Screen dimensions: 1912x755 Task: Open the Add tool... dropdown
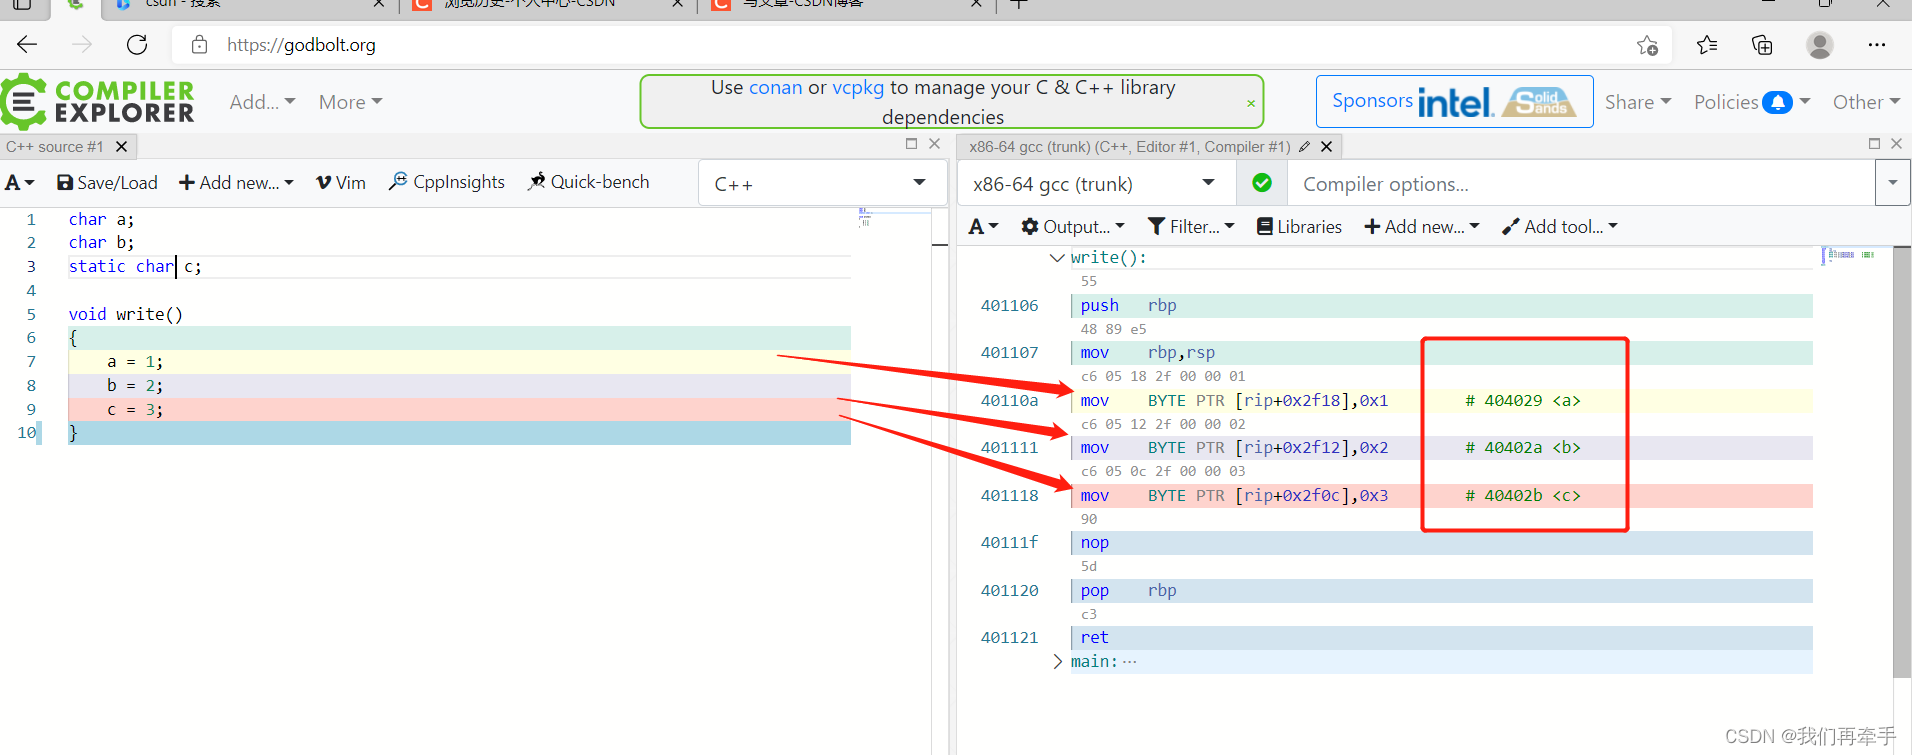point(1560,226)
